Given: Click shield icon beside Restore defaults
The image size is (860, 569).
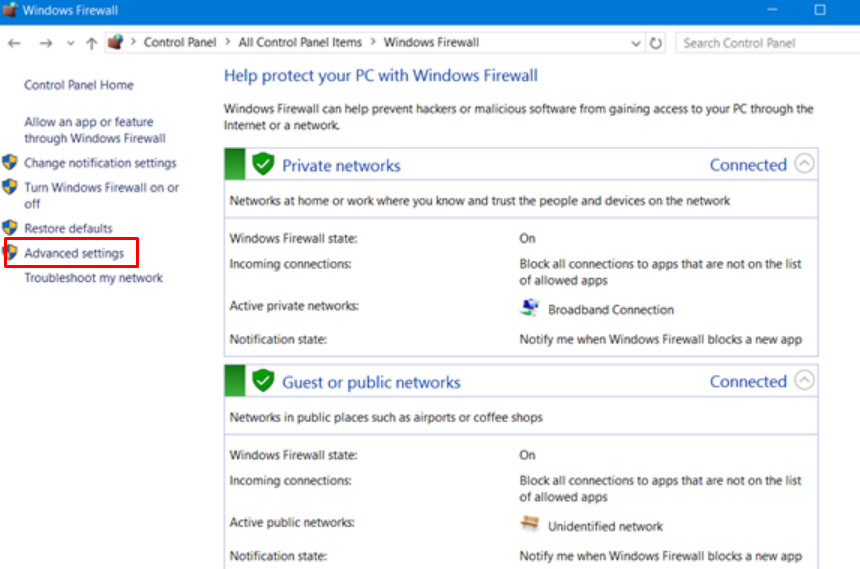Looking at the screenshot, I should (x=10, y=228).
